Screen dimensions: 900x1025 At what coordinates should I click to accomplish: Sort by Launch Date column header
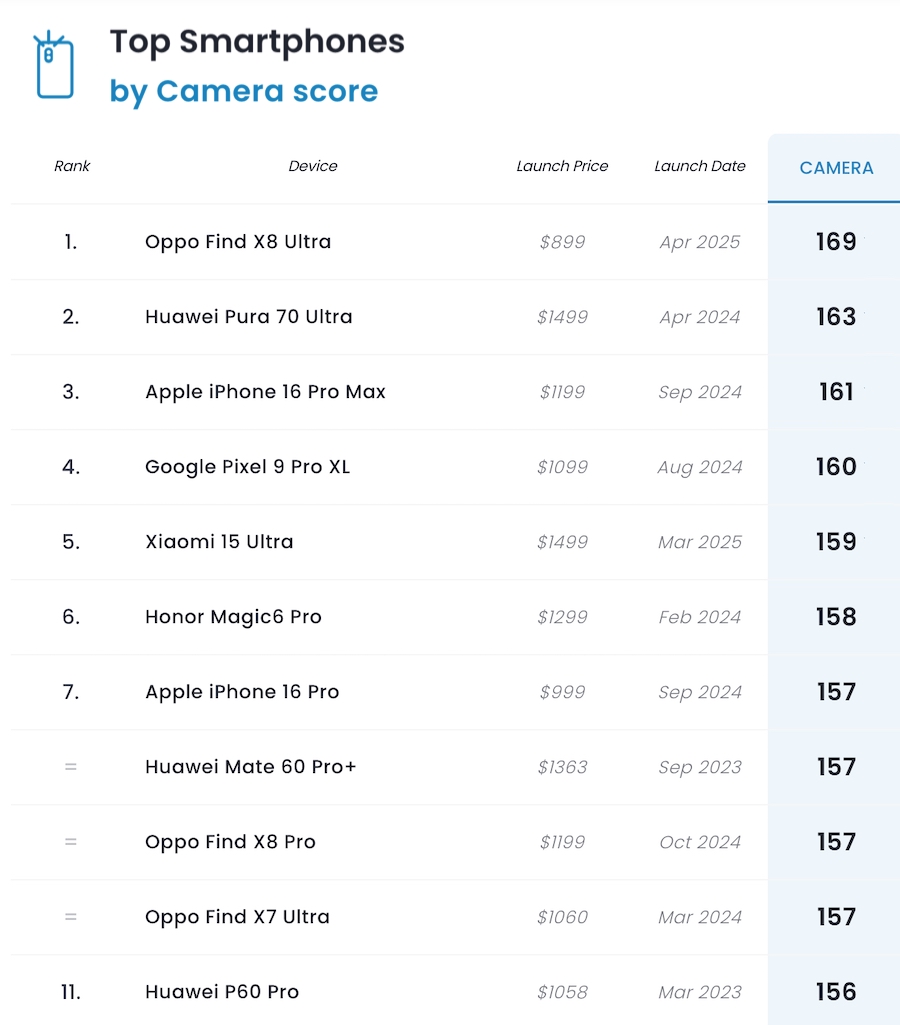tap(699, 166)
